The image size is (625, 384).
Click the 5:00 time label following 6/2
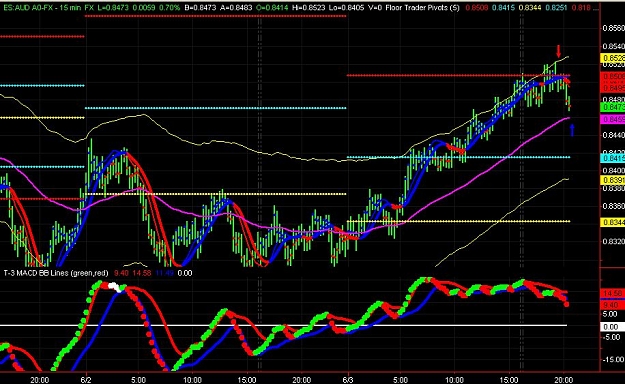138,380
